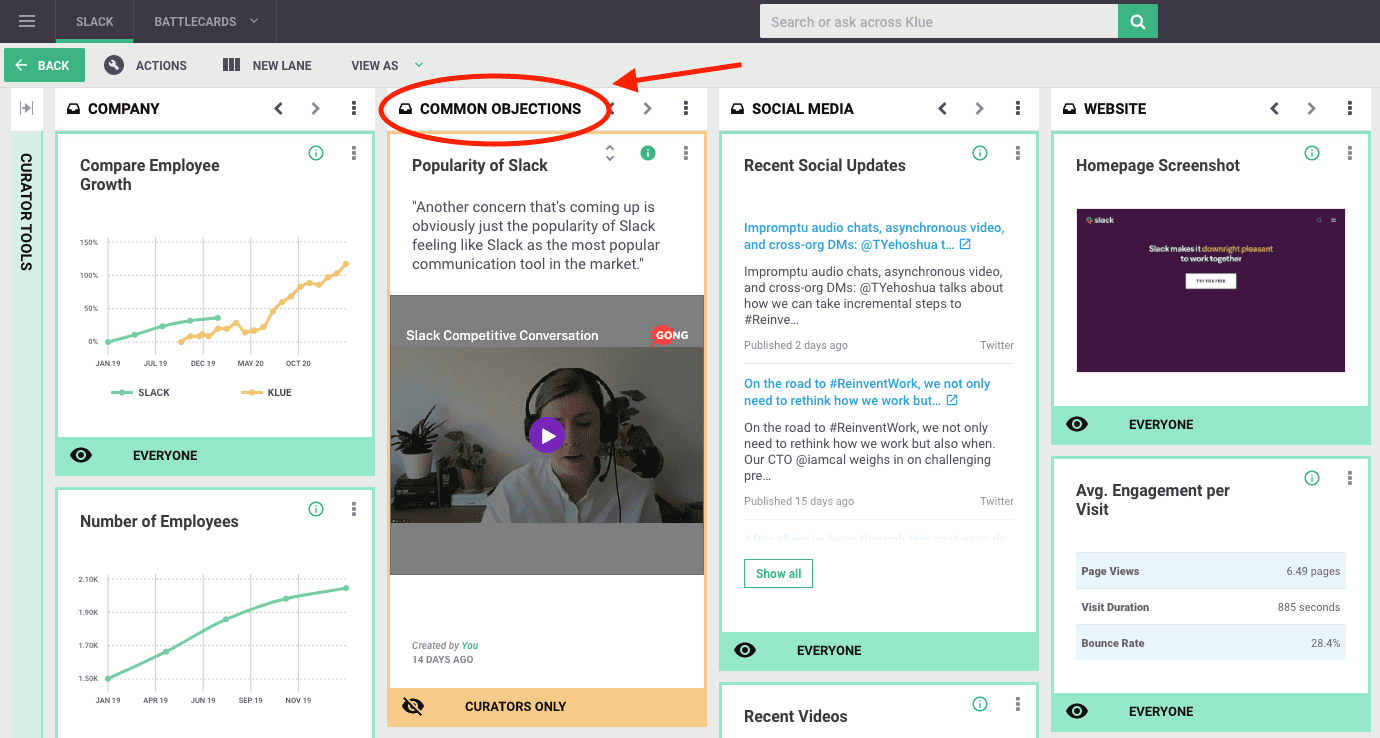Toggle Curators Only visibility eye icon

click(413, 706)
